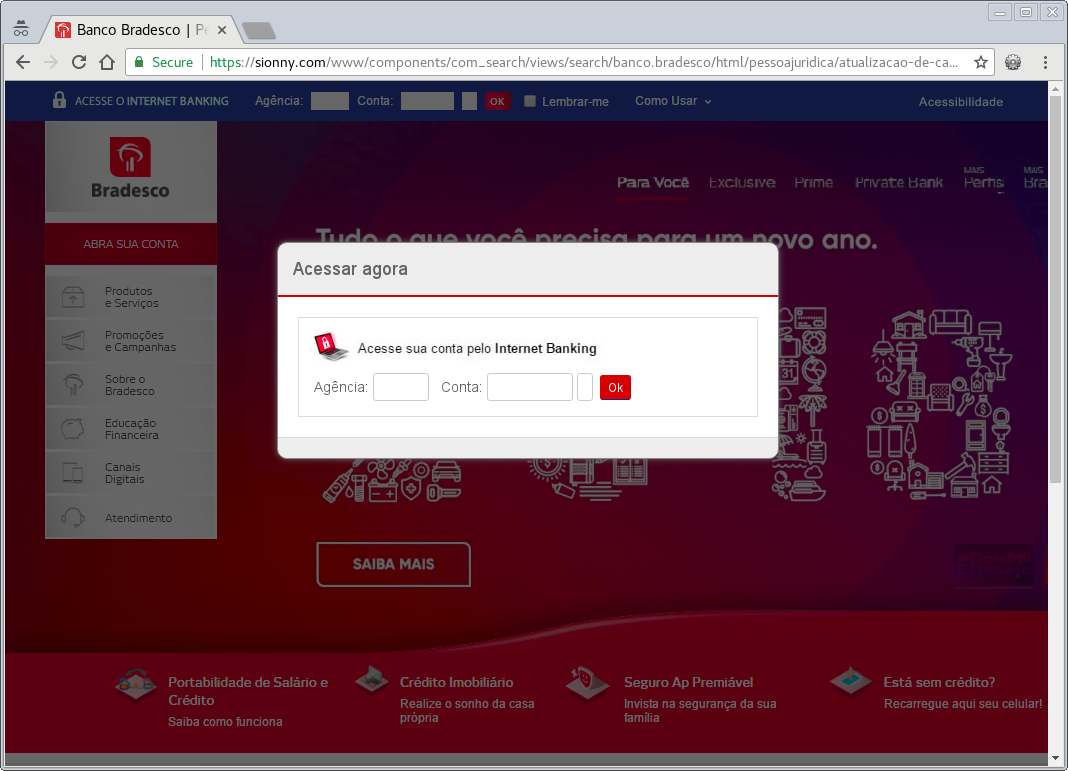Open Invista na segurança da sua família link
The height and width of the screenshot is (771, 1068).
(x=700, y=710)
